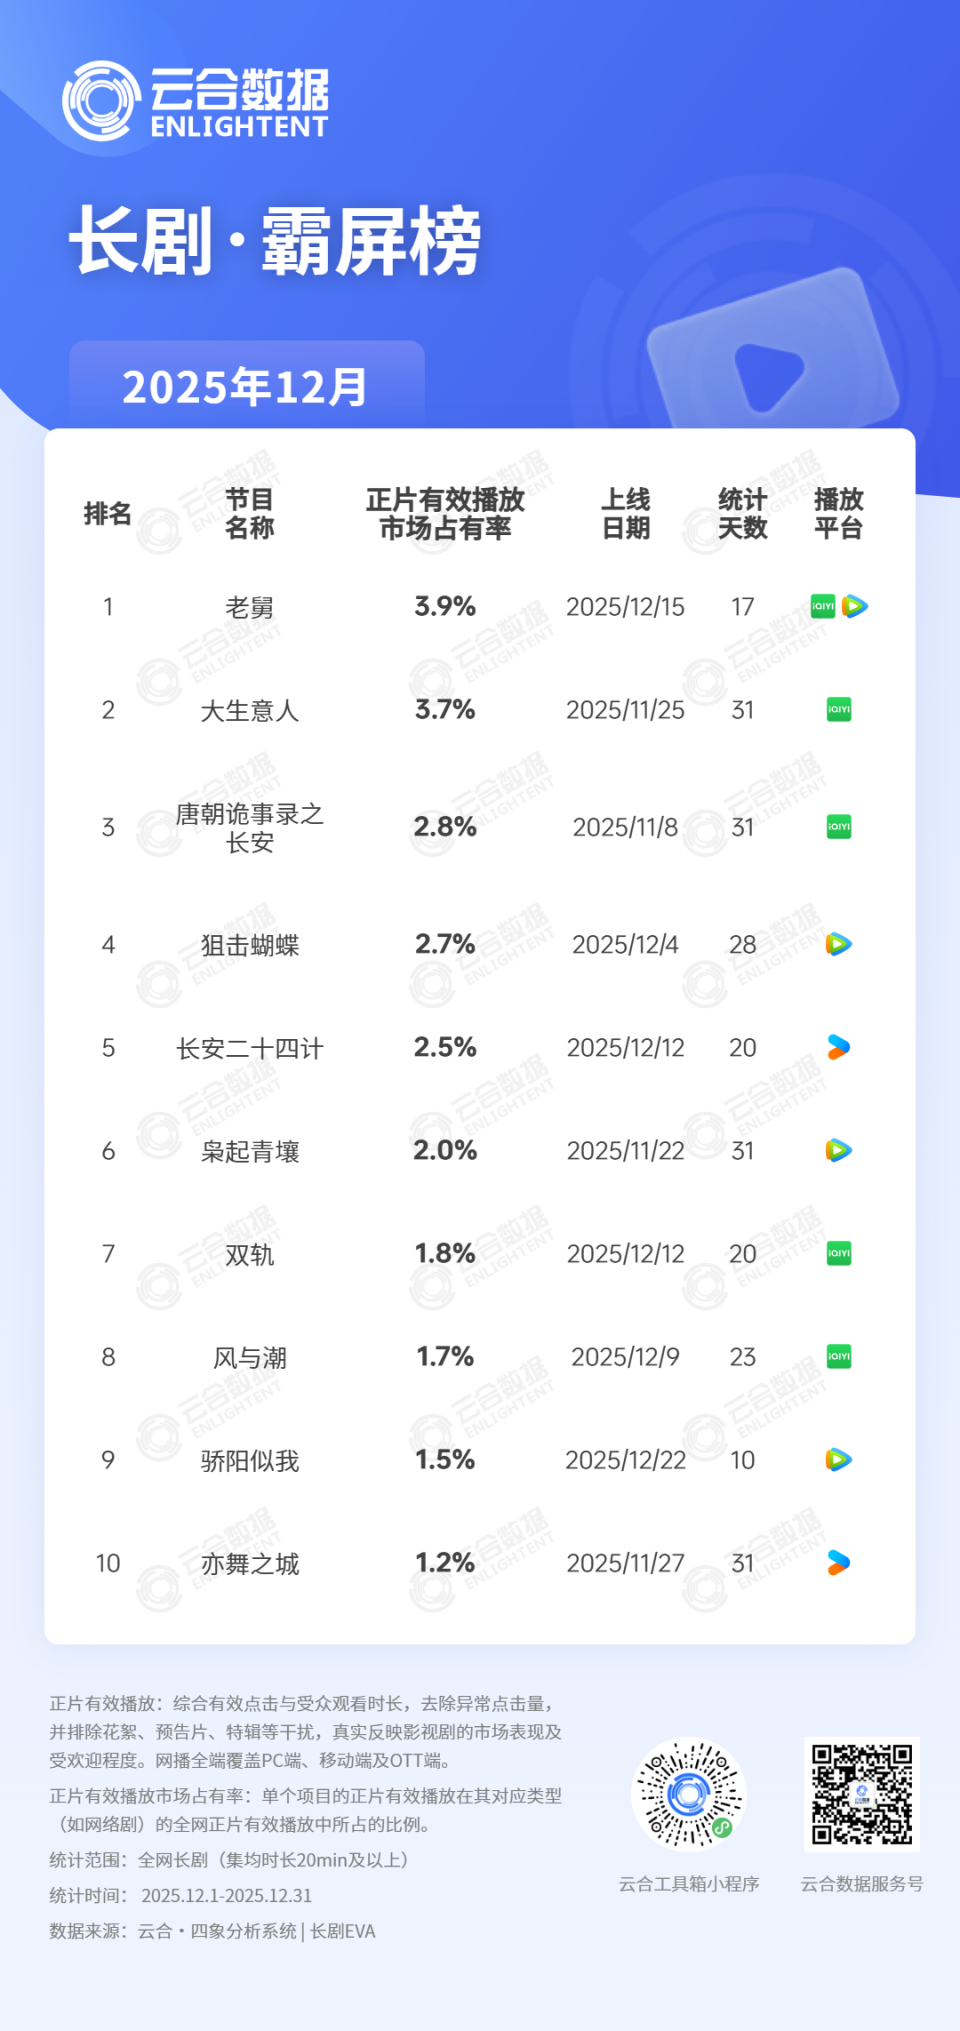Click the iQIYI icon in the 老舅 row
The height and width of the screenshot is (2031, 960).
point(823,606)
